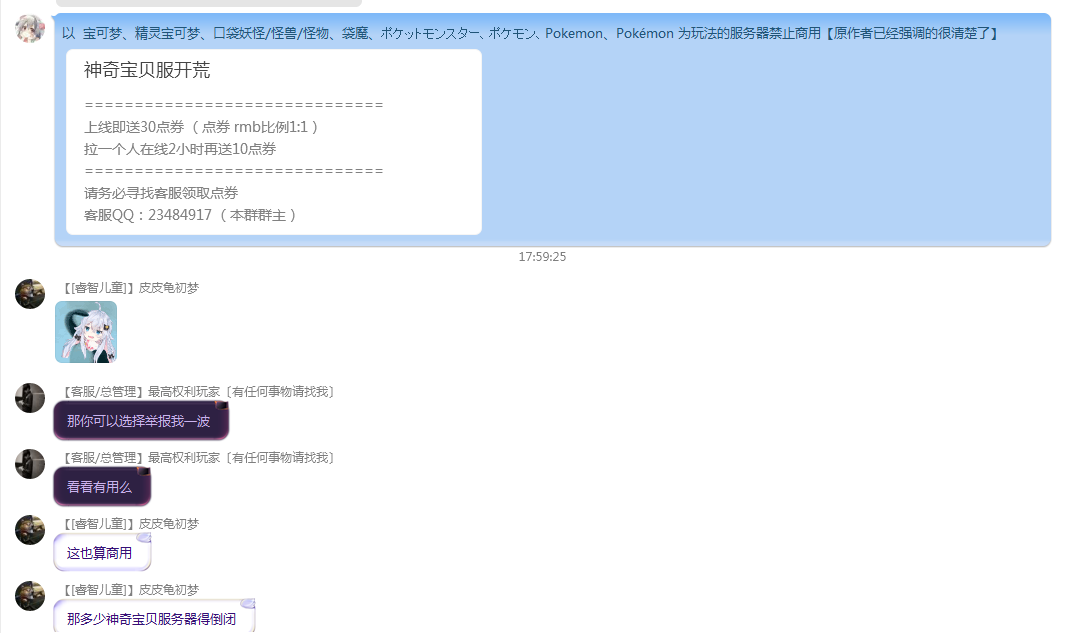
Task: Click avatar beside '看看有用么' message
Action: pyautogui.click(x=30, y=464)
